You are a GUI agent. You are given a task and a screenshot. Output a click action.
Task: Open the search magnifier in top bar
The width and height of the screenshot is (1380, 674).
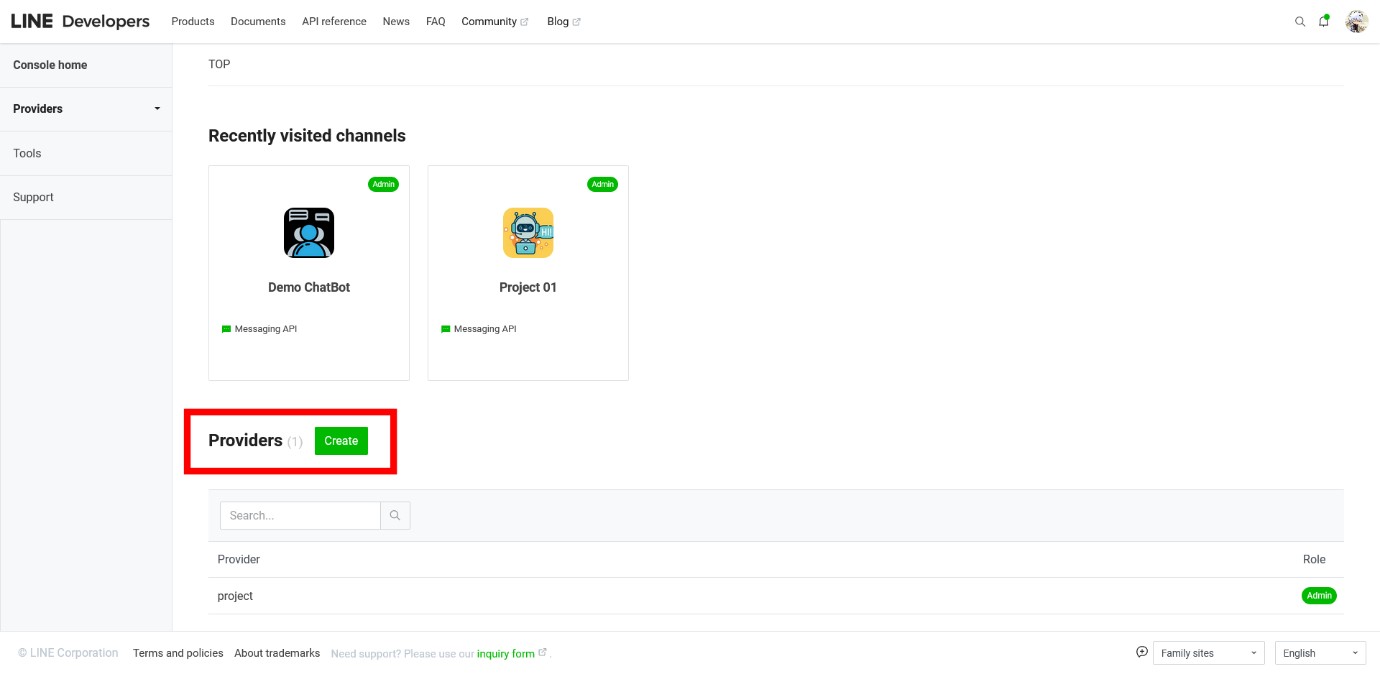click(x=1300, y=21)
